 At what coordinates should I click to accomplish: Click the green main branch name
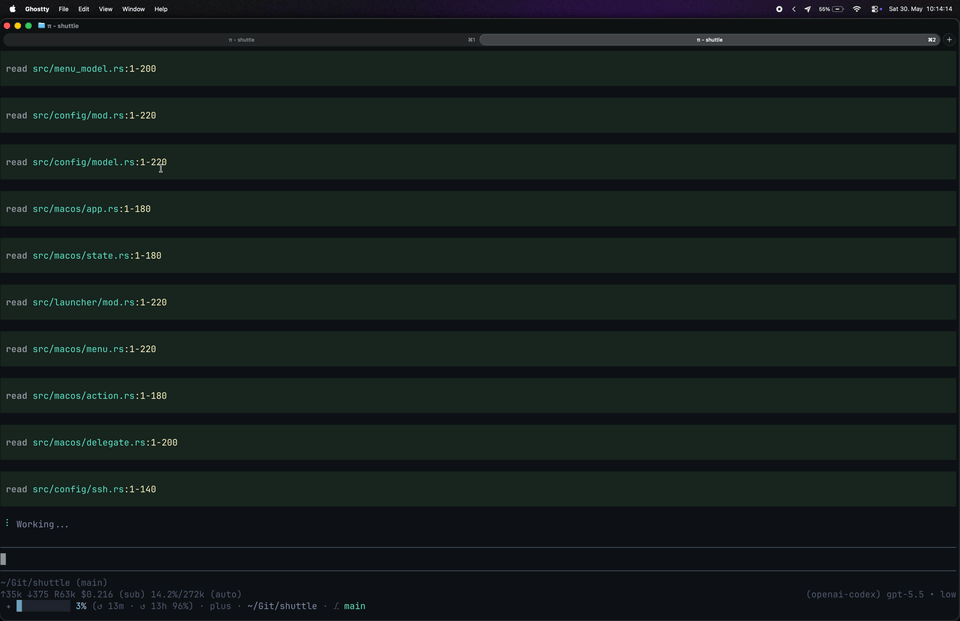[354, 606]
